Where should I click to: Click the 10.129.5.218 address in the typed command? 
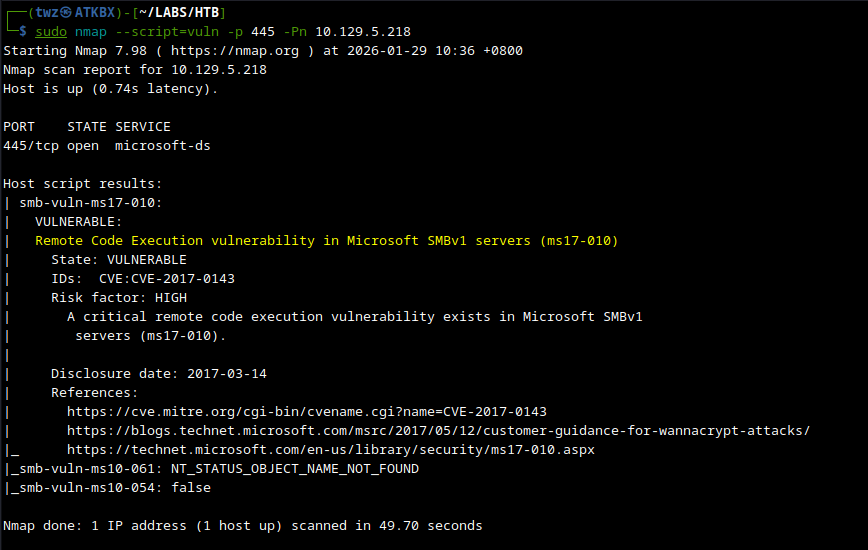pyautogui.click(x=355, y=32)
